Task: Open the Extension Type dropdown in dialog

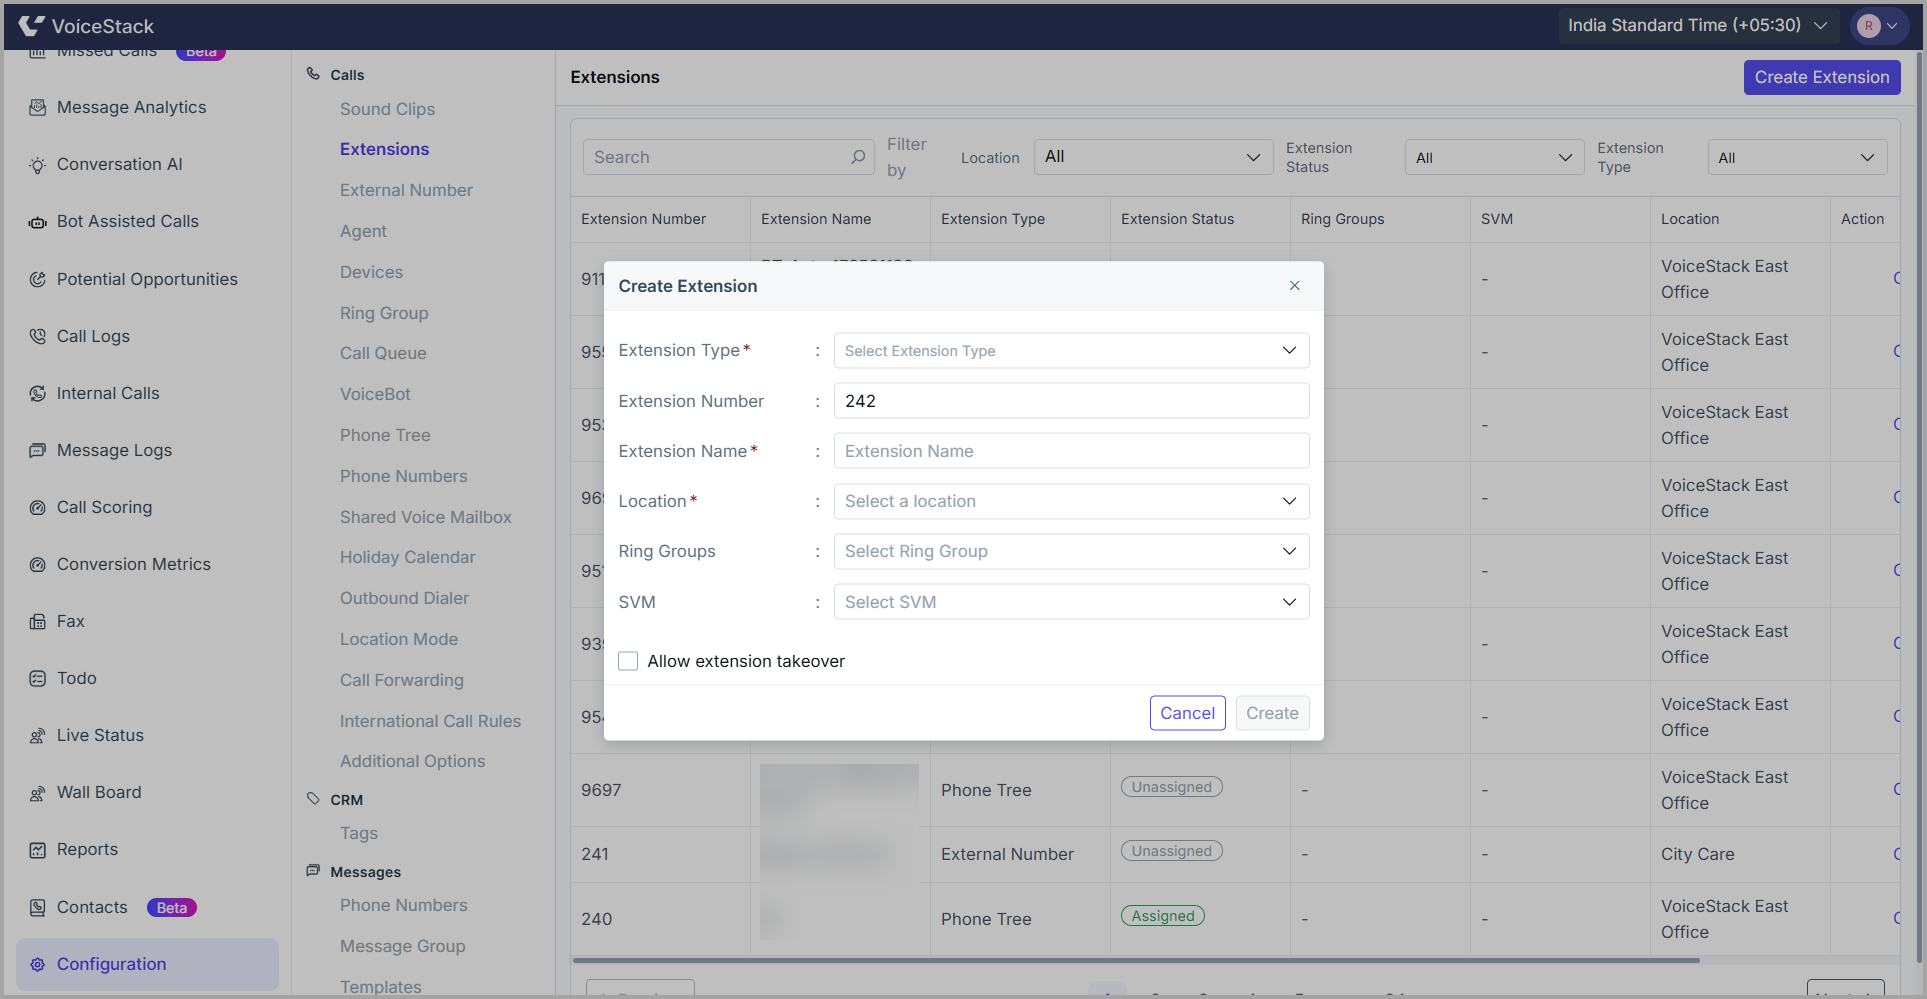Action: pos(1071,351)
